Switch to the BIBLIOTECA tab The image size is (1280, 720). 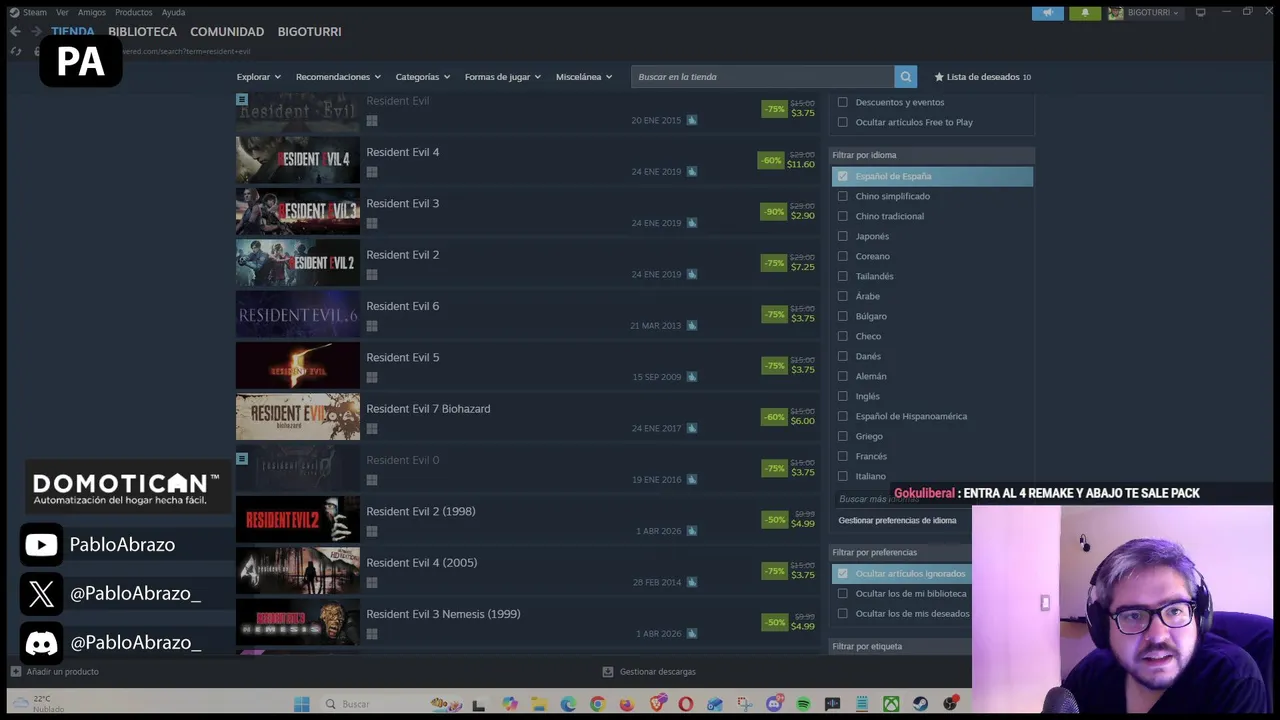click(142, 32)
